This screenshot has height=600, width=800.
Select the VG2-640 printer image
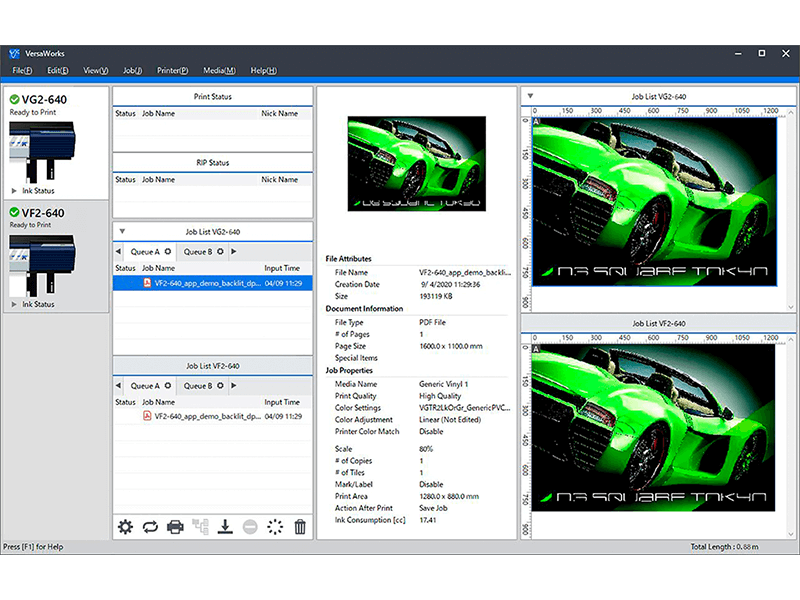pos(42,152)
